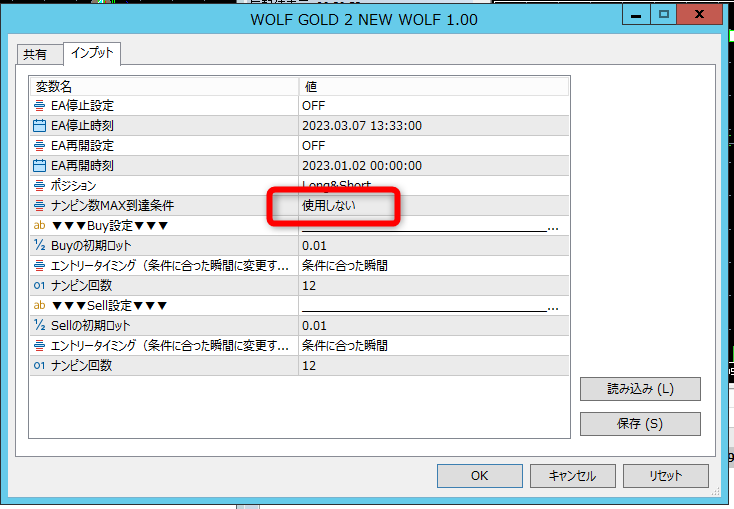Click the enum icon beside EA停止設定
734x509 pixels.
click(x=40, y=106)
